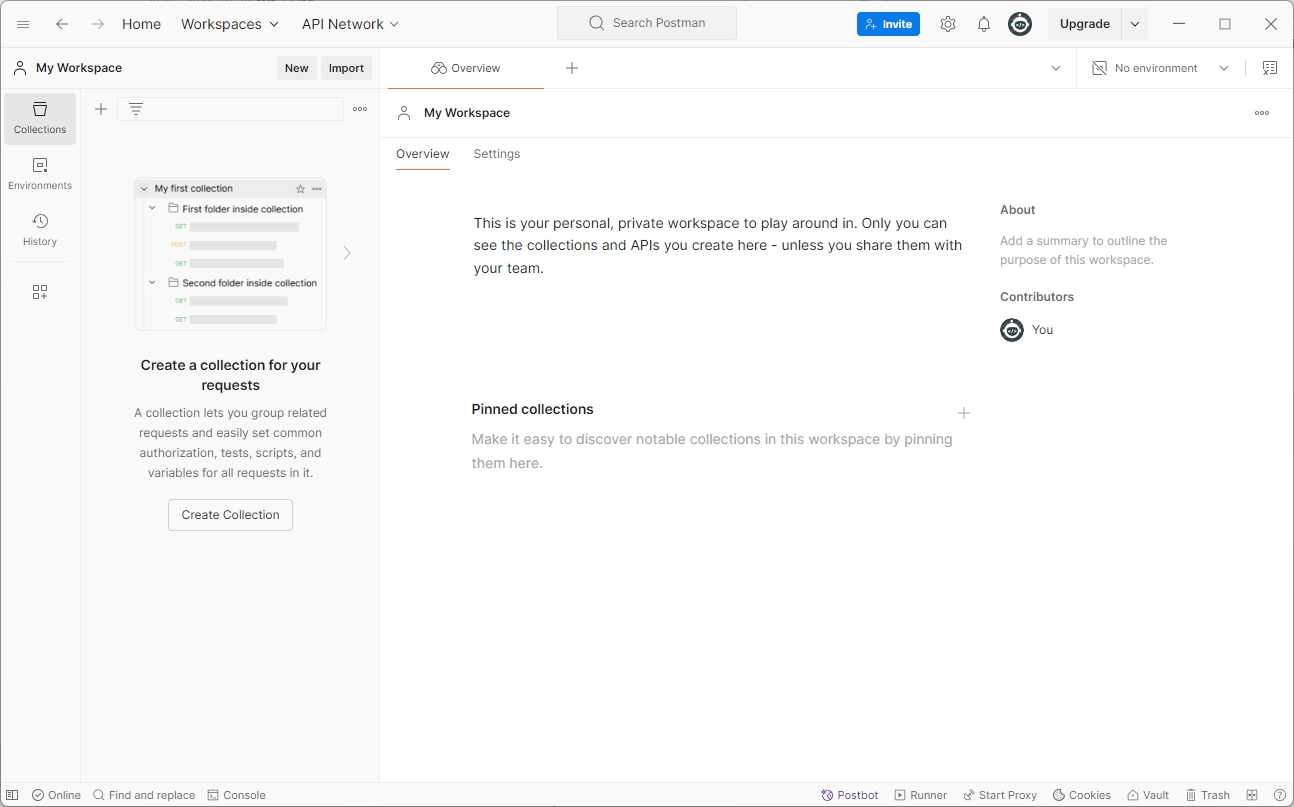The image size is (1294, 807).
Task: Click the Create Collection button
Action: click(230, 515)
